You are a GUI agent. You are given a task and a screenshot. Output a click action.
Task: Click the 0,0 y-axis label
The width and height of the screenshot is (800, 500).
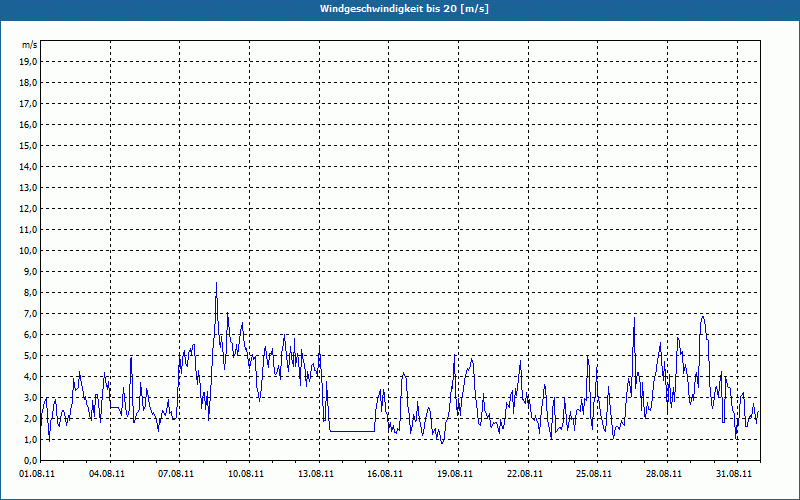coord(30,460)
